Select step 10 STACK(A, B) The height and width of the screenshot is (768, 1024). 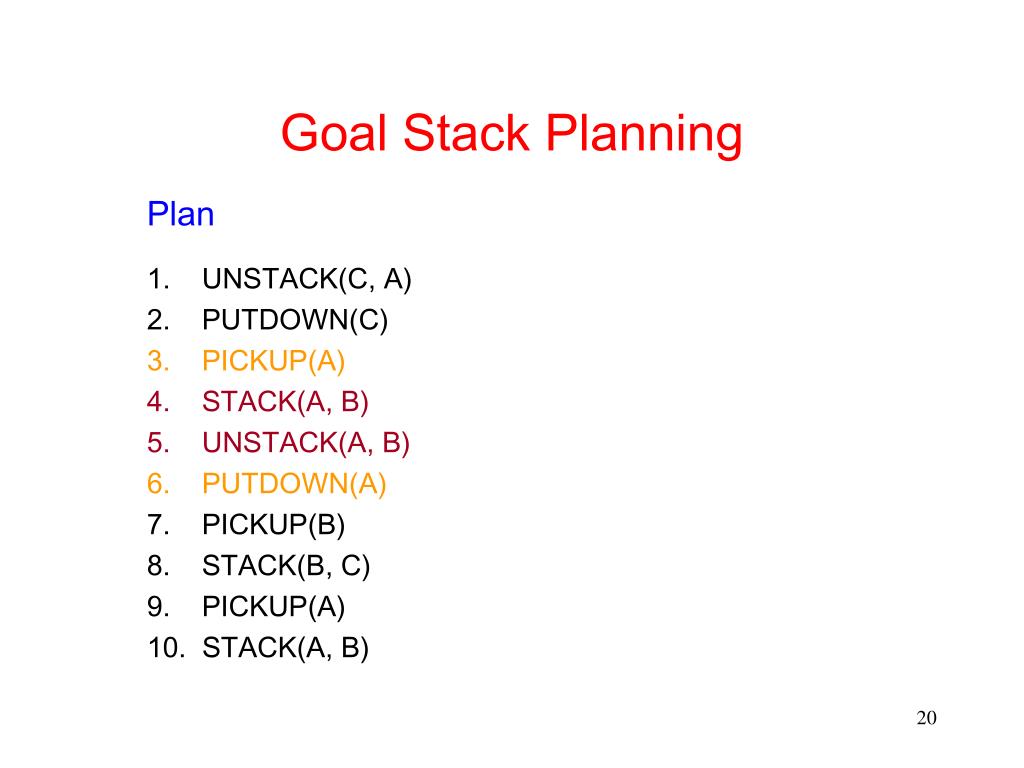[x=285, y=648]
